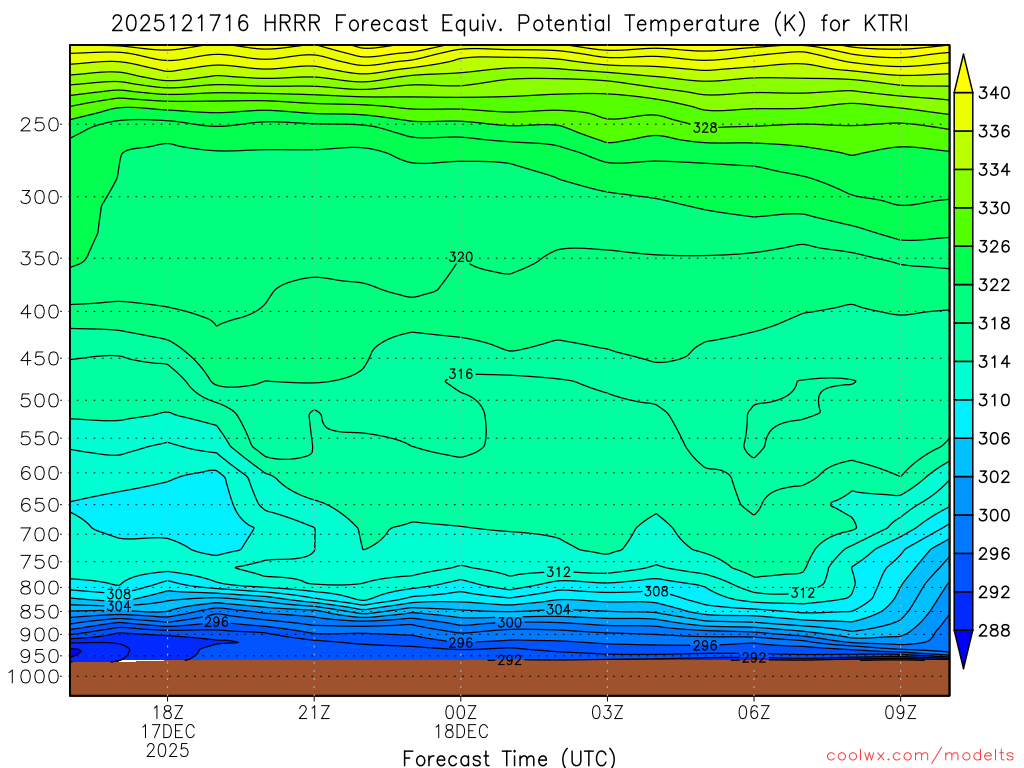Click the 320 contour label

(x=461, y=257)
